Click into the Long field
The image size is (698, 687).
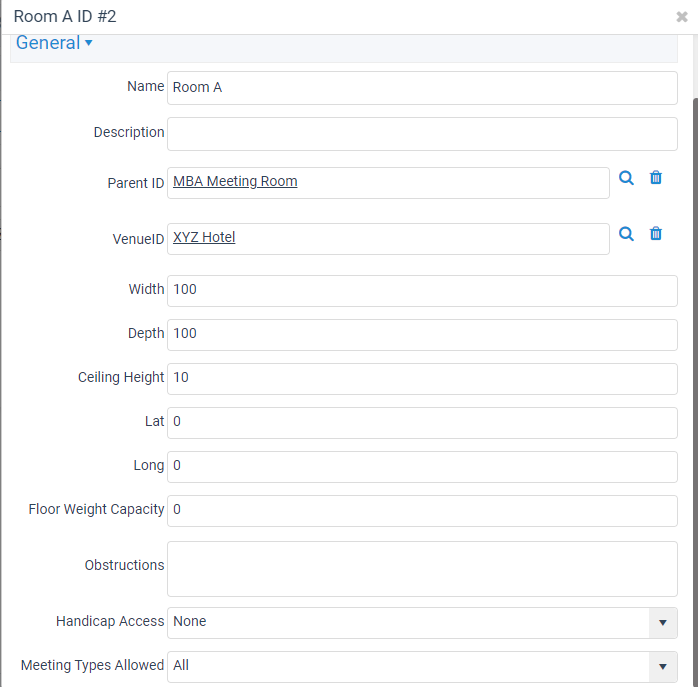point(422,467)
